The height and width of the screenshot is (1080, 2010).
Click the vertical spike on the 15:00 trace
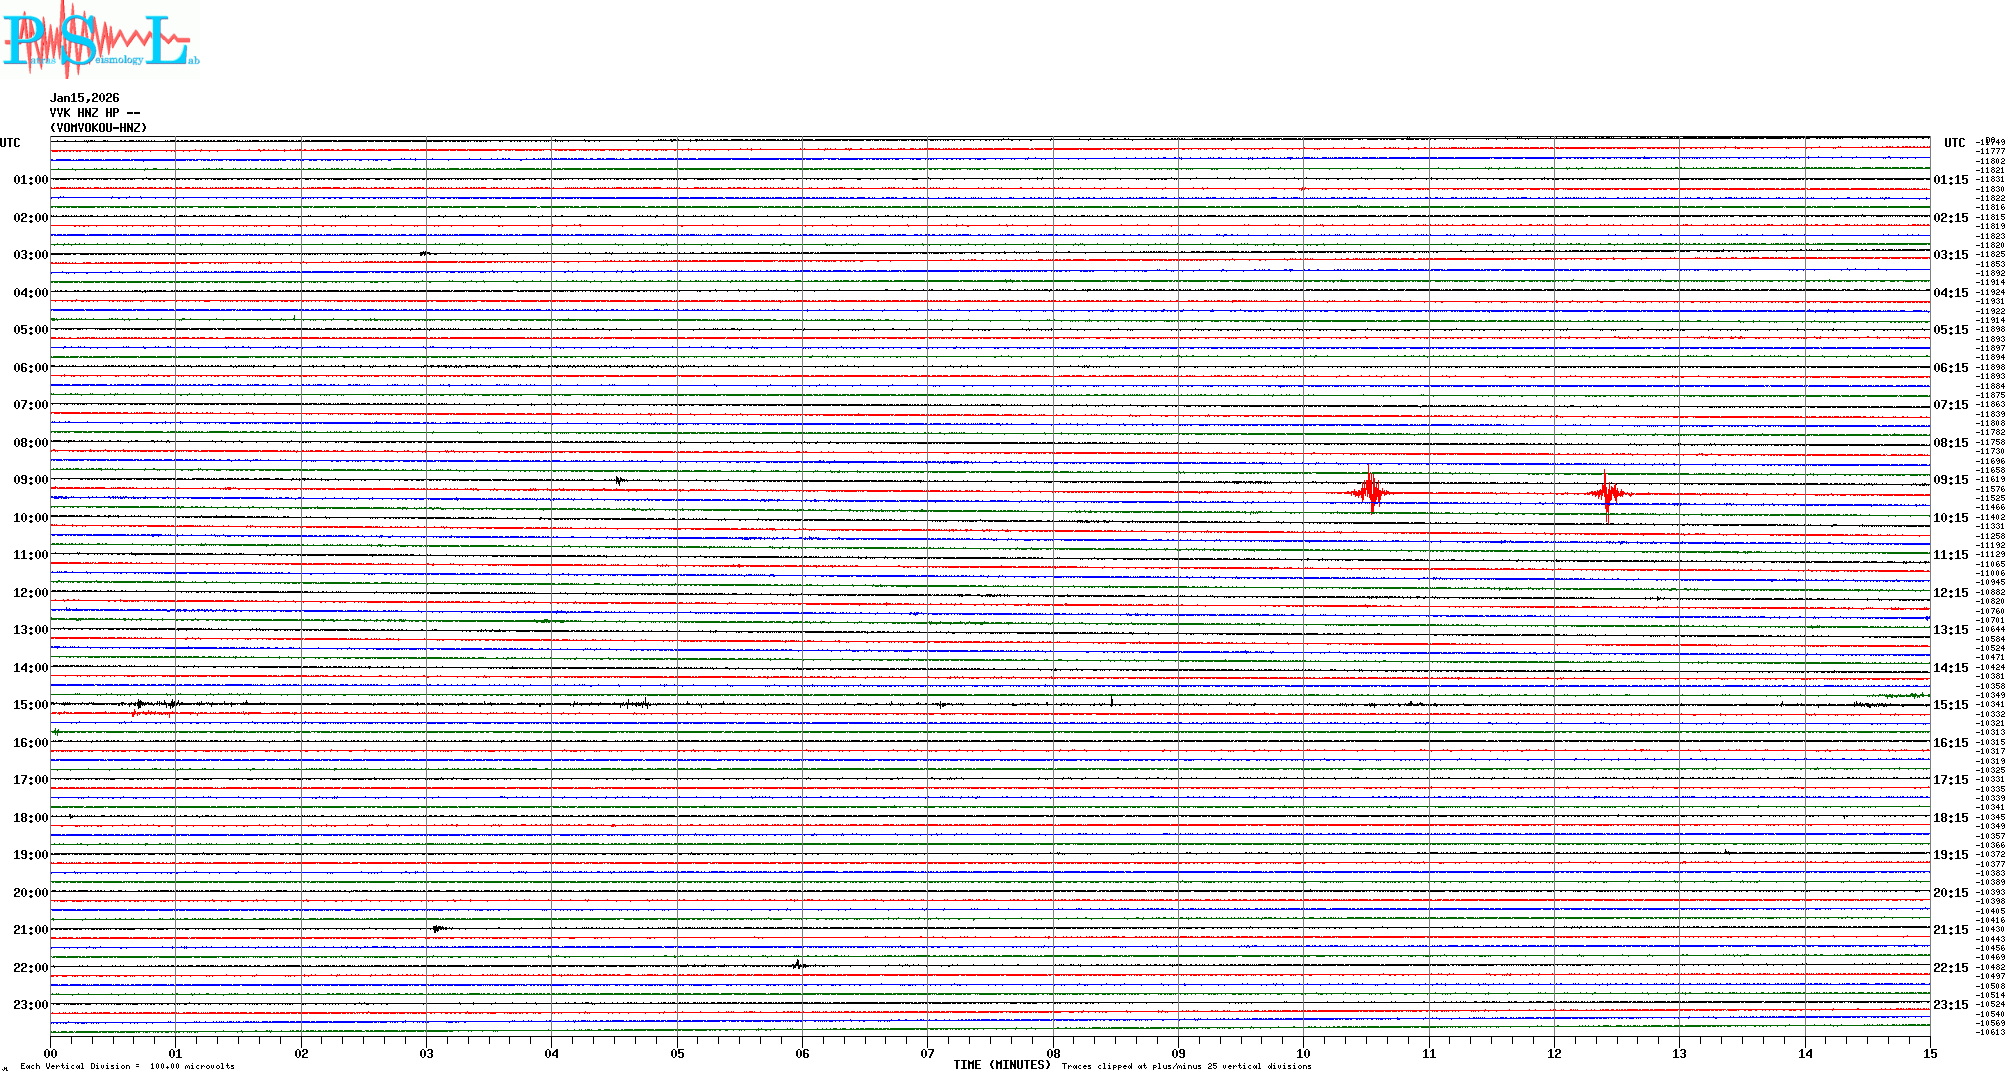[1111, 701]
